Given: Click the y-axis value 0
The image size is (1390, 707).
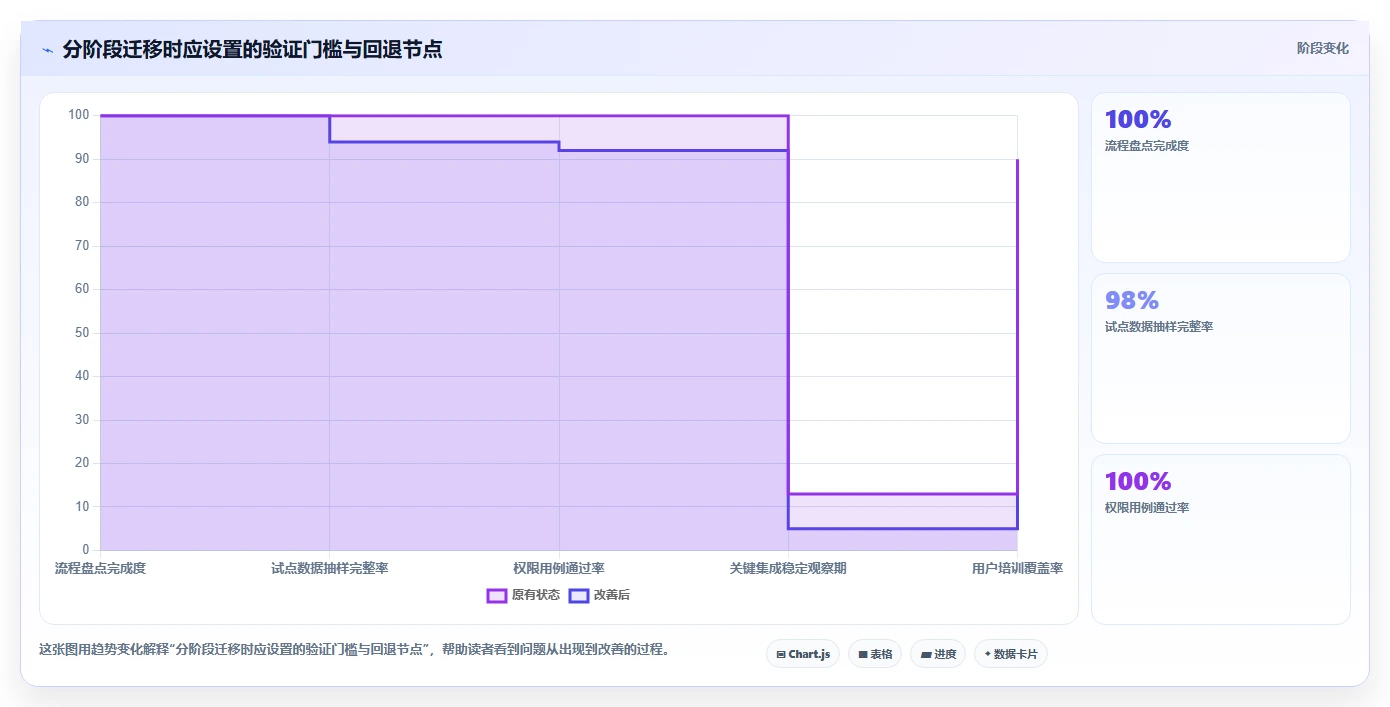Looking at the screenshot, I should (x=86, y=550).
